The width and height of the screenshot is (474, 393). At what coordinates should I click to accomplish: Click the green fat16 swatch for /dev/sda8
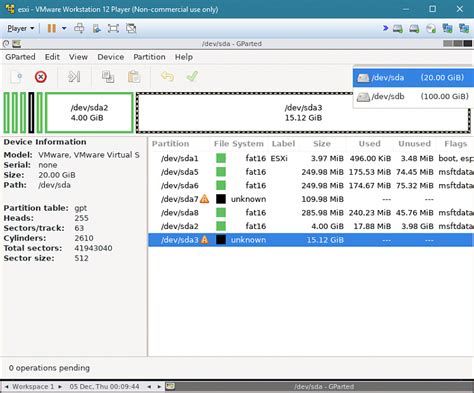pos(221,213)
